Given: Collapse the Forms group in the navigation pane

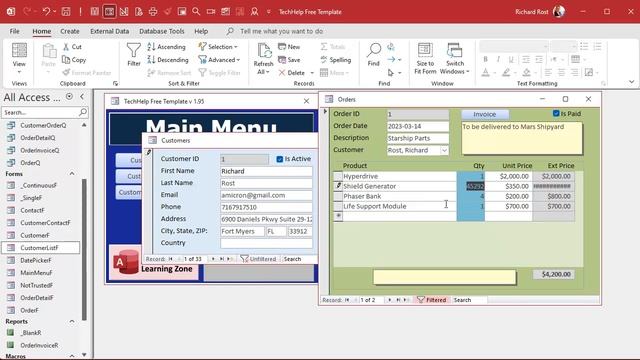Looking at the screenshot, I should (72, 174).
